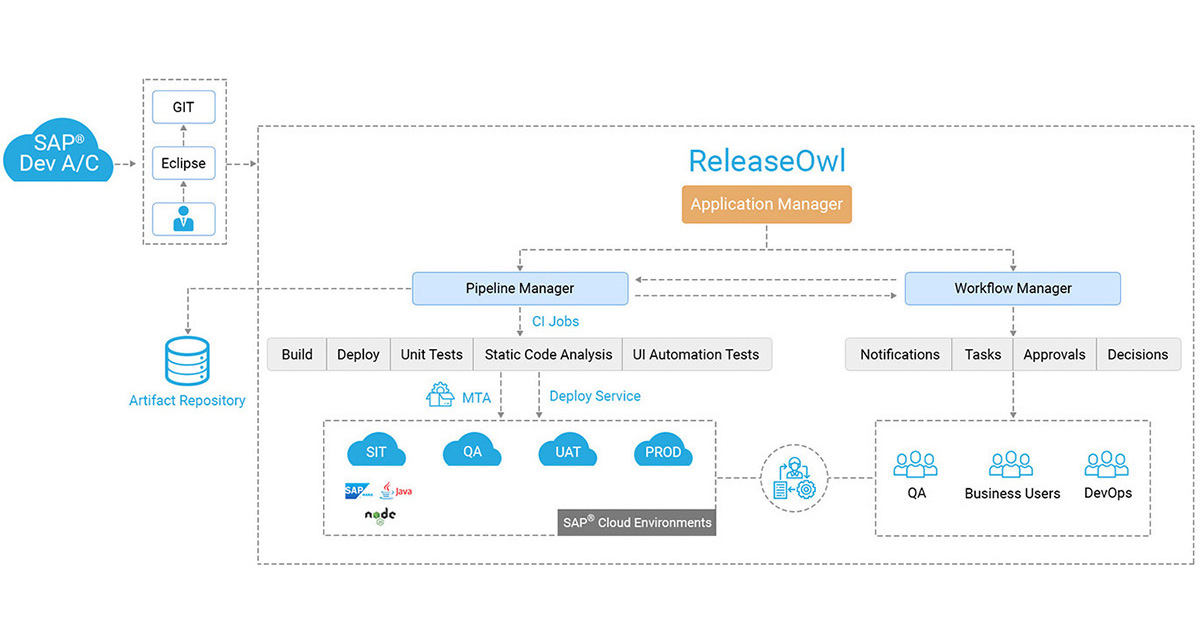Click the Node.js logo

coord(380,516)
